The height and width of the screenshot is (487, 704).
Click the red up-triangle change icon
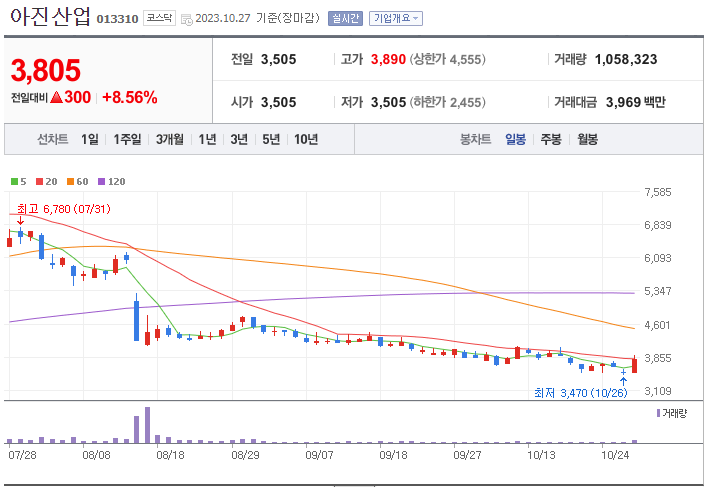click(57, 97)
